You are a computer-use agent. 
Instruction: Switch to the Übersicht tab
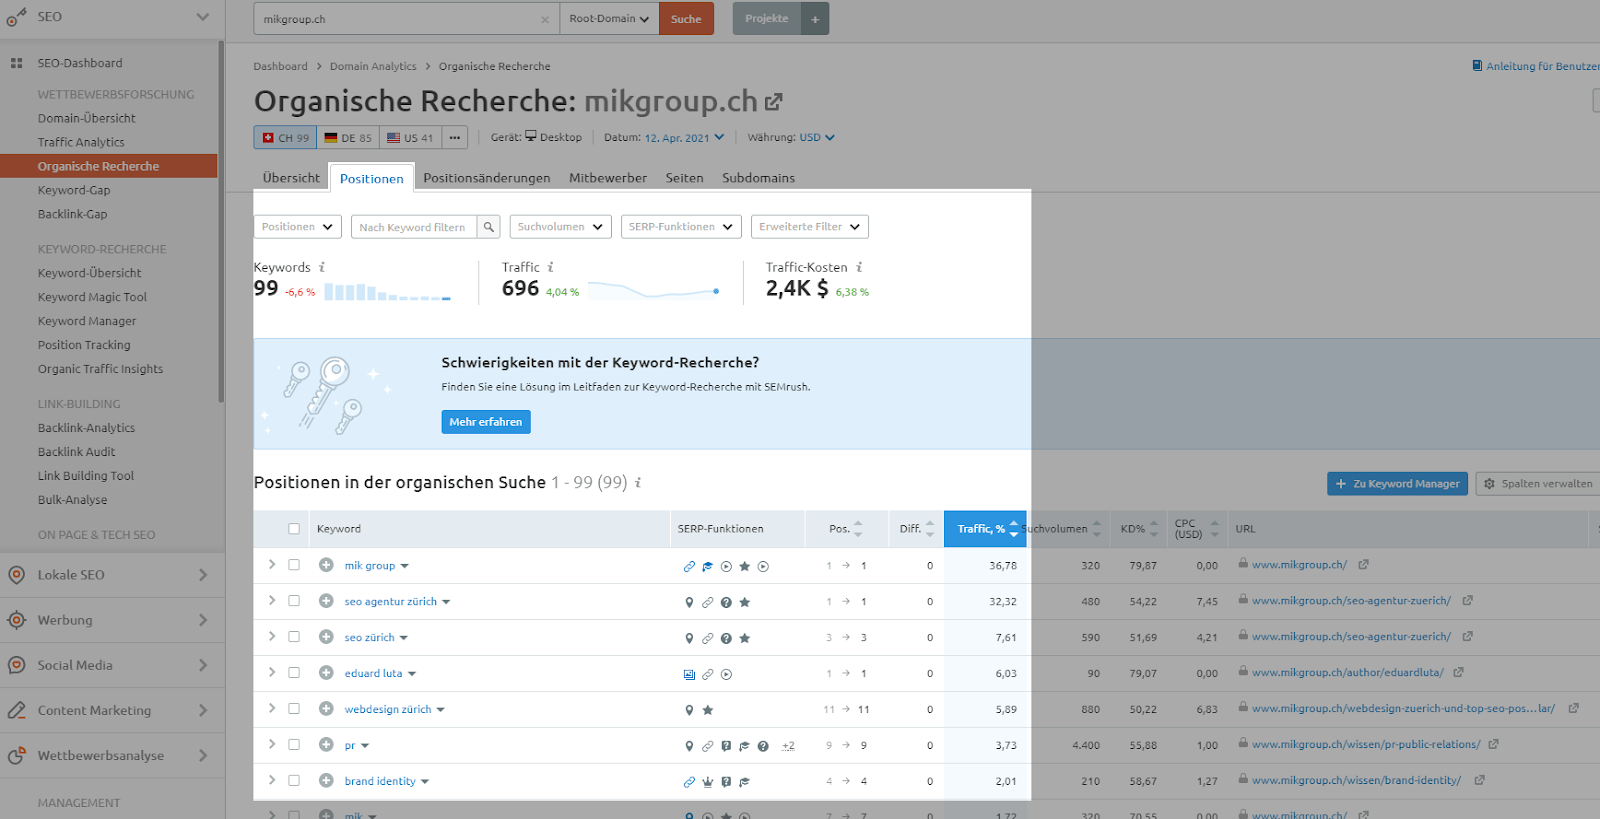pos(291,178)
